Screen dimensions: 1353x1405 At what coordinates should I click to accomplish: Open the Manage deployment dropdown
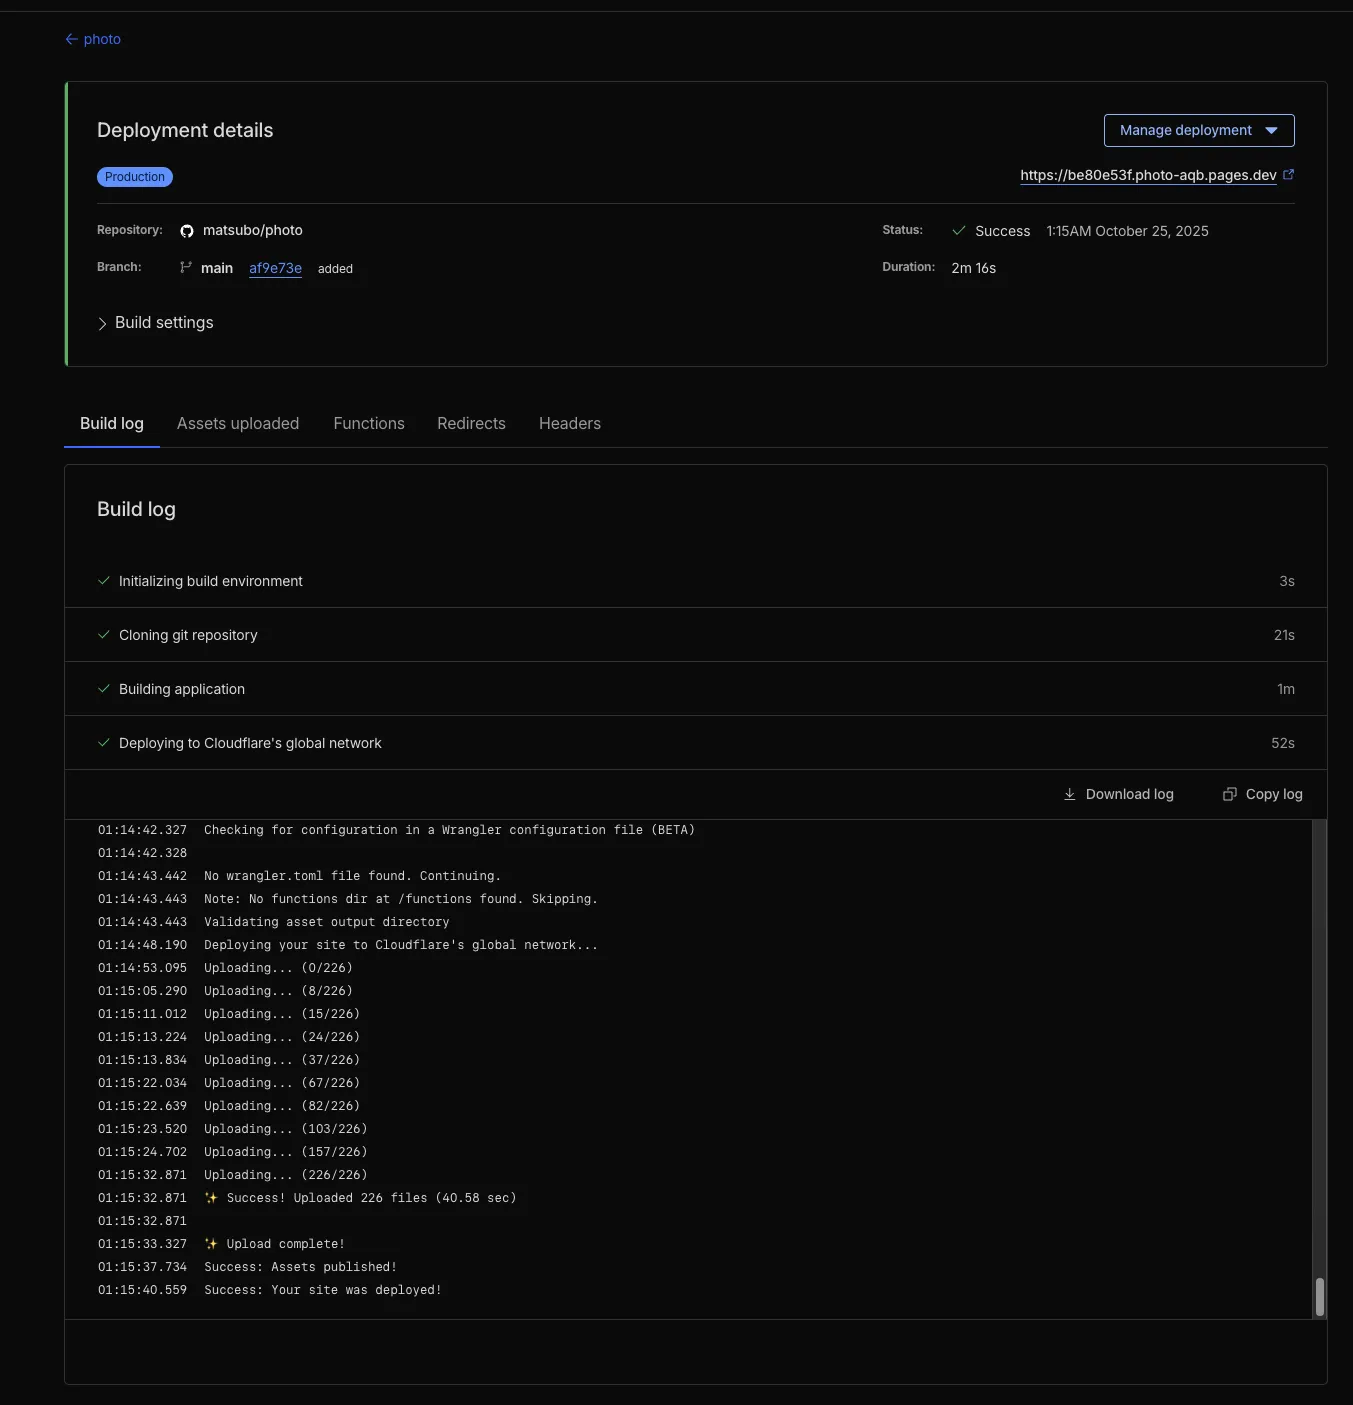tap(1199, 130)
